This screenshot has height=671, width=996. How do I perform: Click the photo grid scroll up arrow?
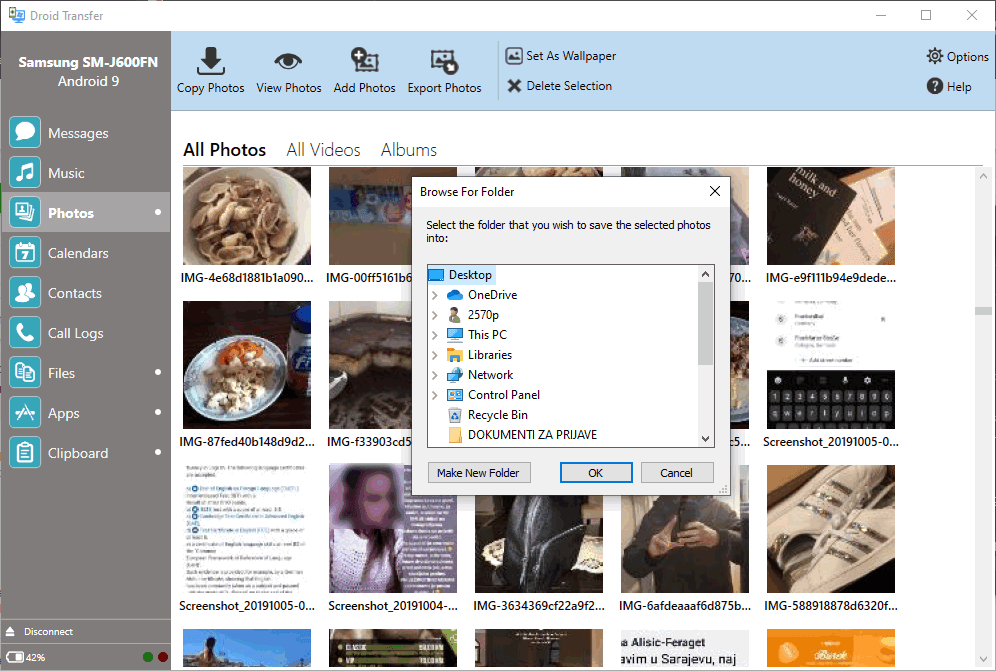[983, 175]
